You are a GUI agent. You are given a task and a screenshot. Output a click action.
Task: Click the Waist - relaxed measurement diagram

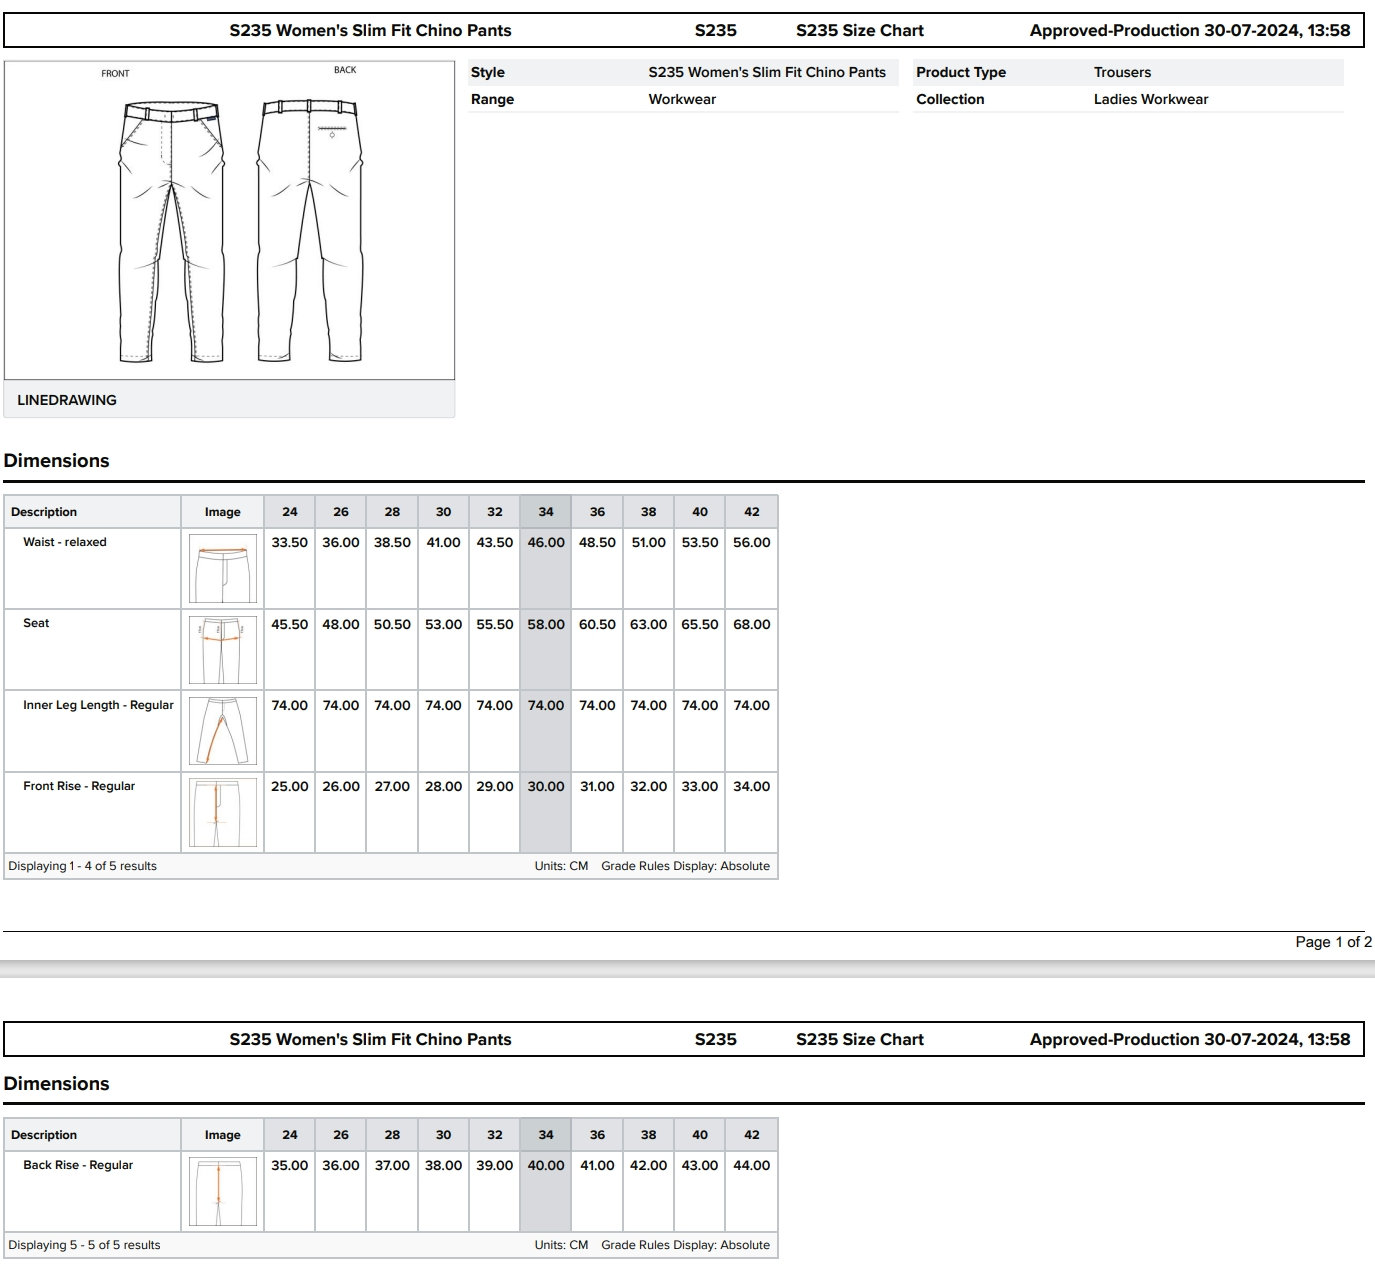222,568
